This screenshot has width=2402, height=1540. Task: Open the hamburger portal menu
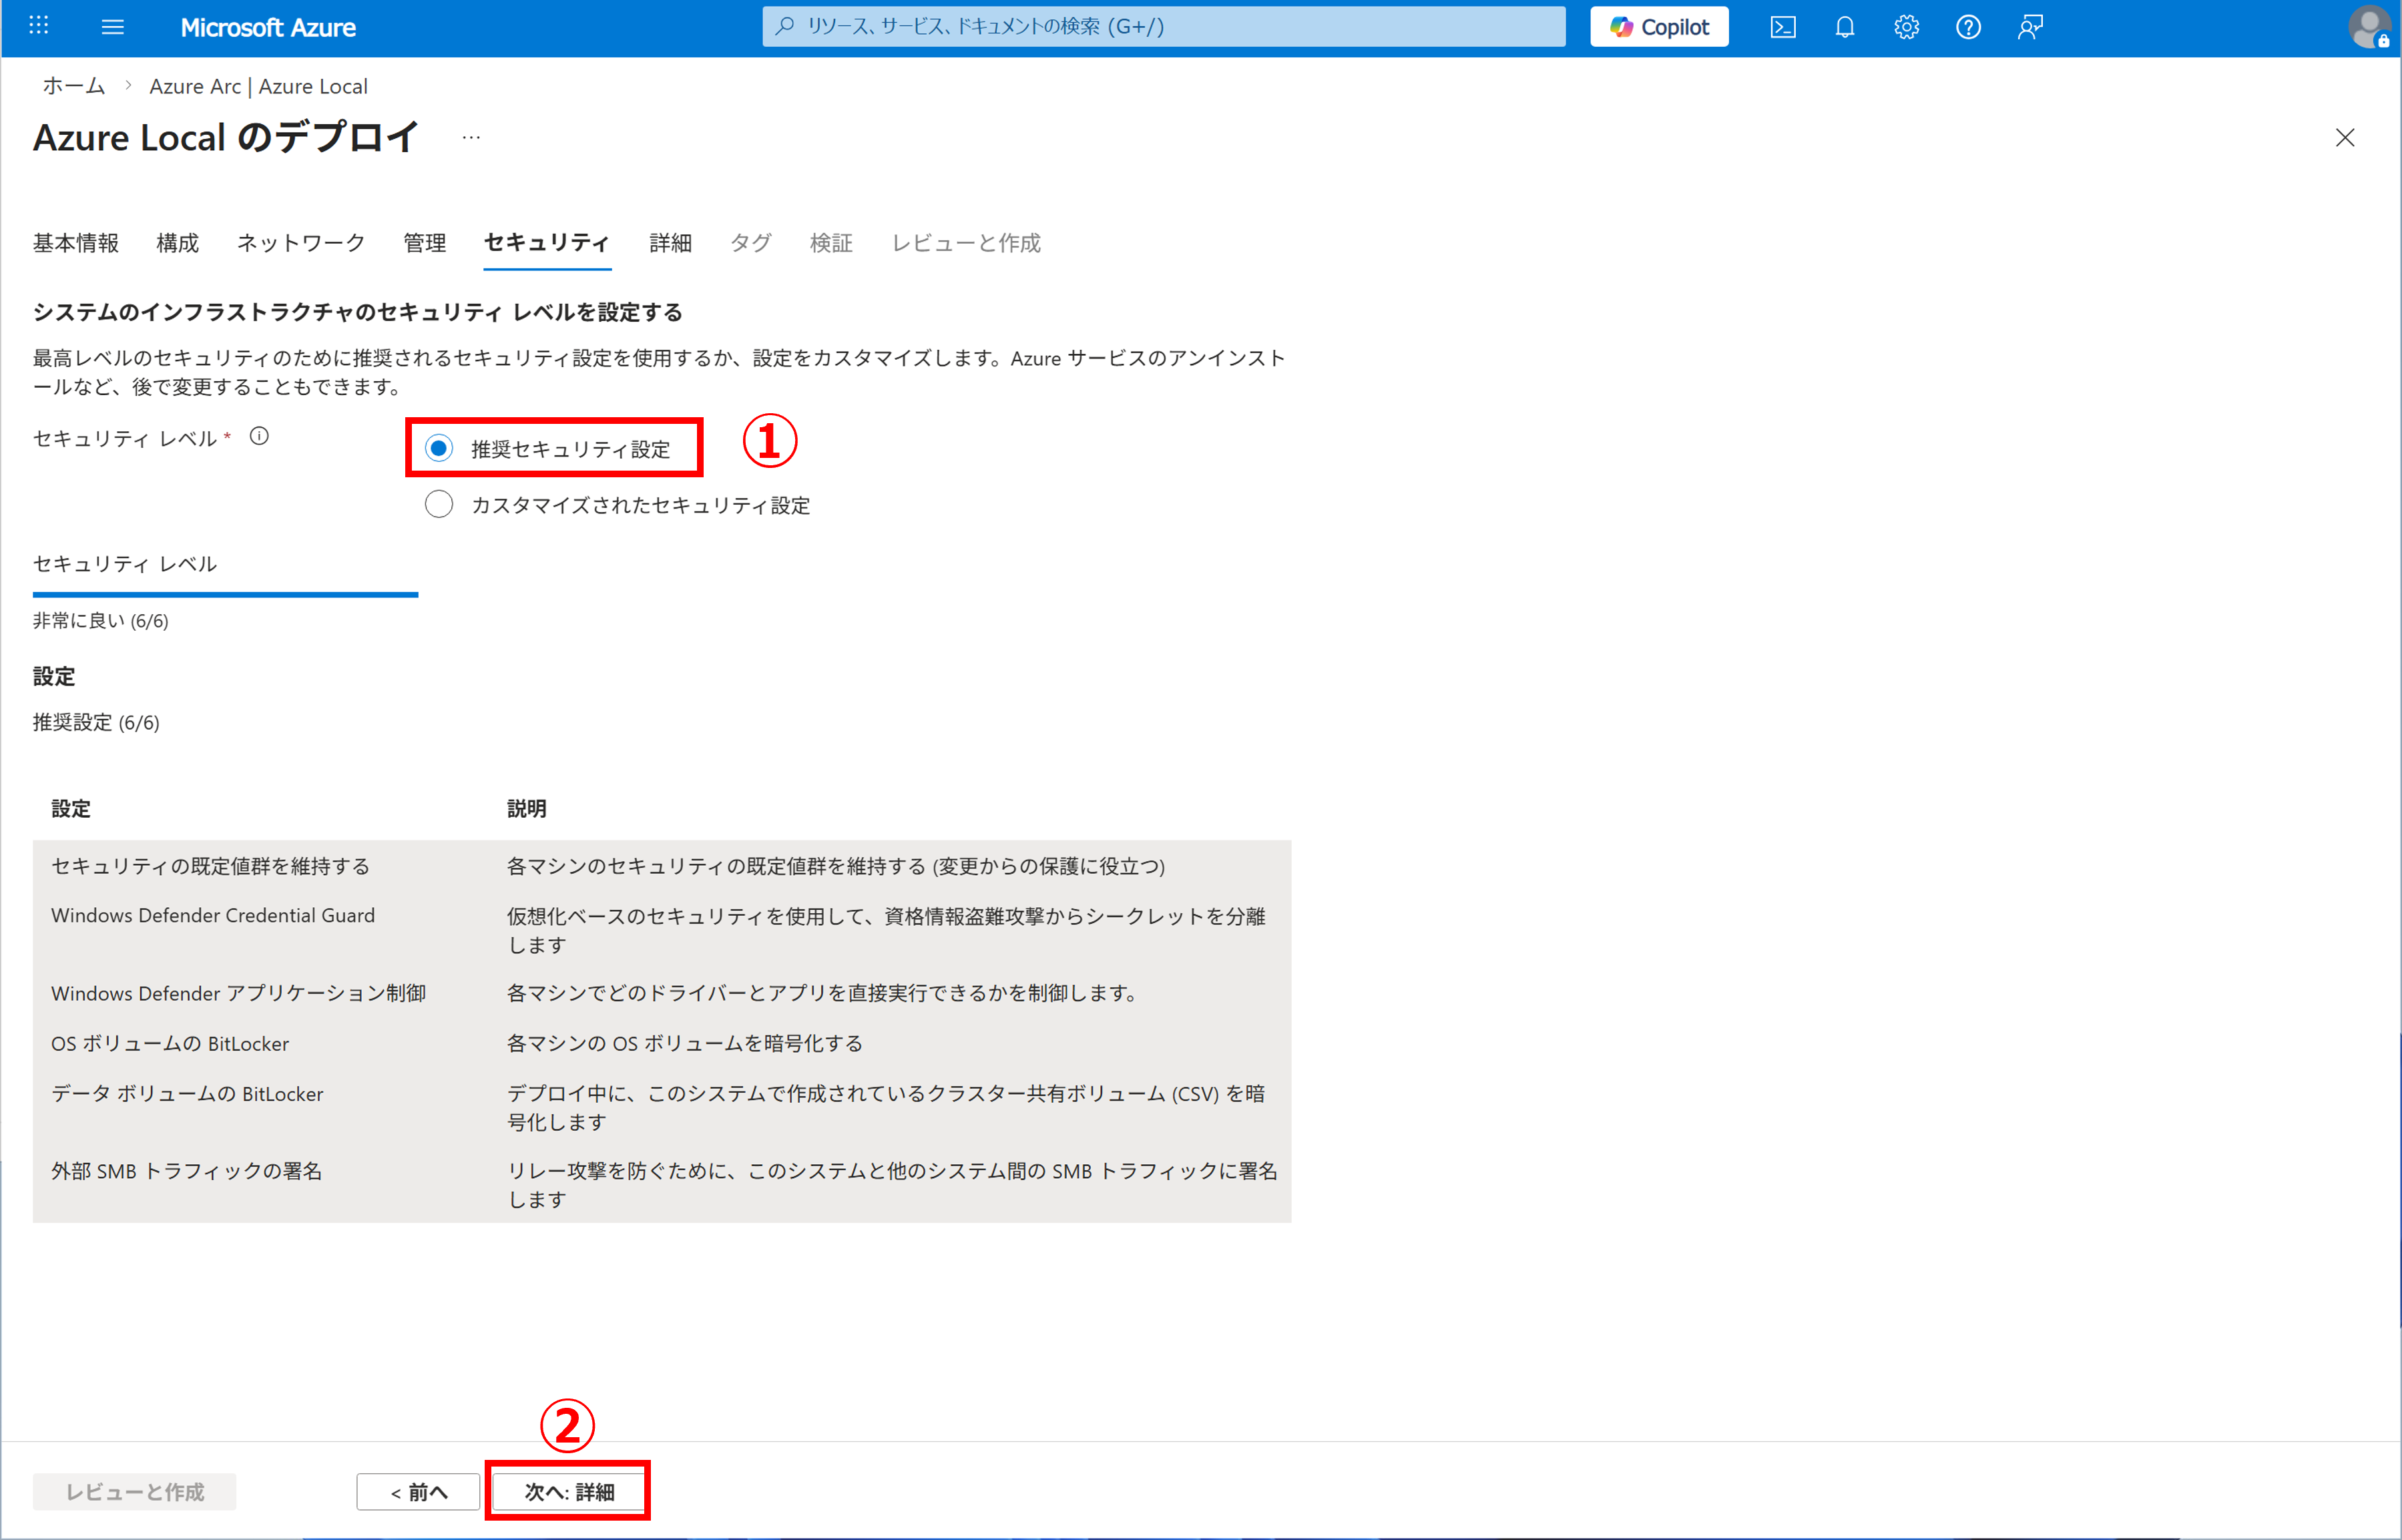(x=113, y=27)
